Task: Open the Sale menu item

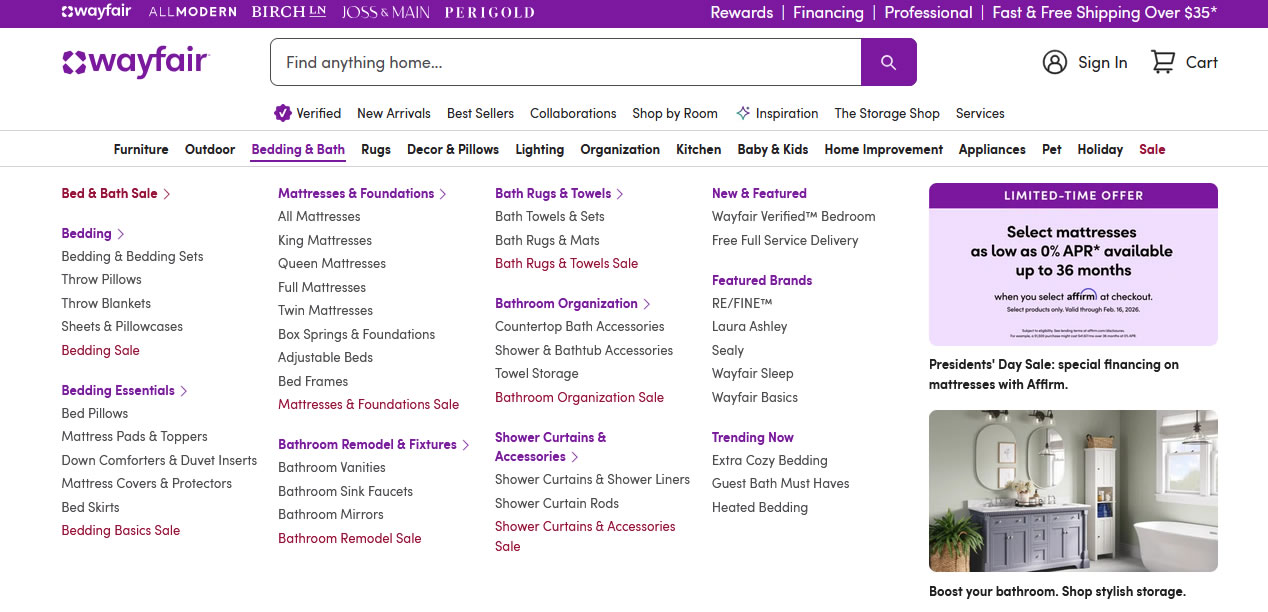Action: click(x=1152, y=149)
